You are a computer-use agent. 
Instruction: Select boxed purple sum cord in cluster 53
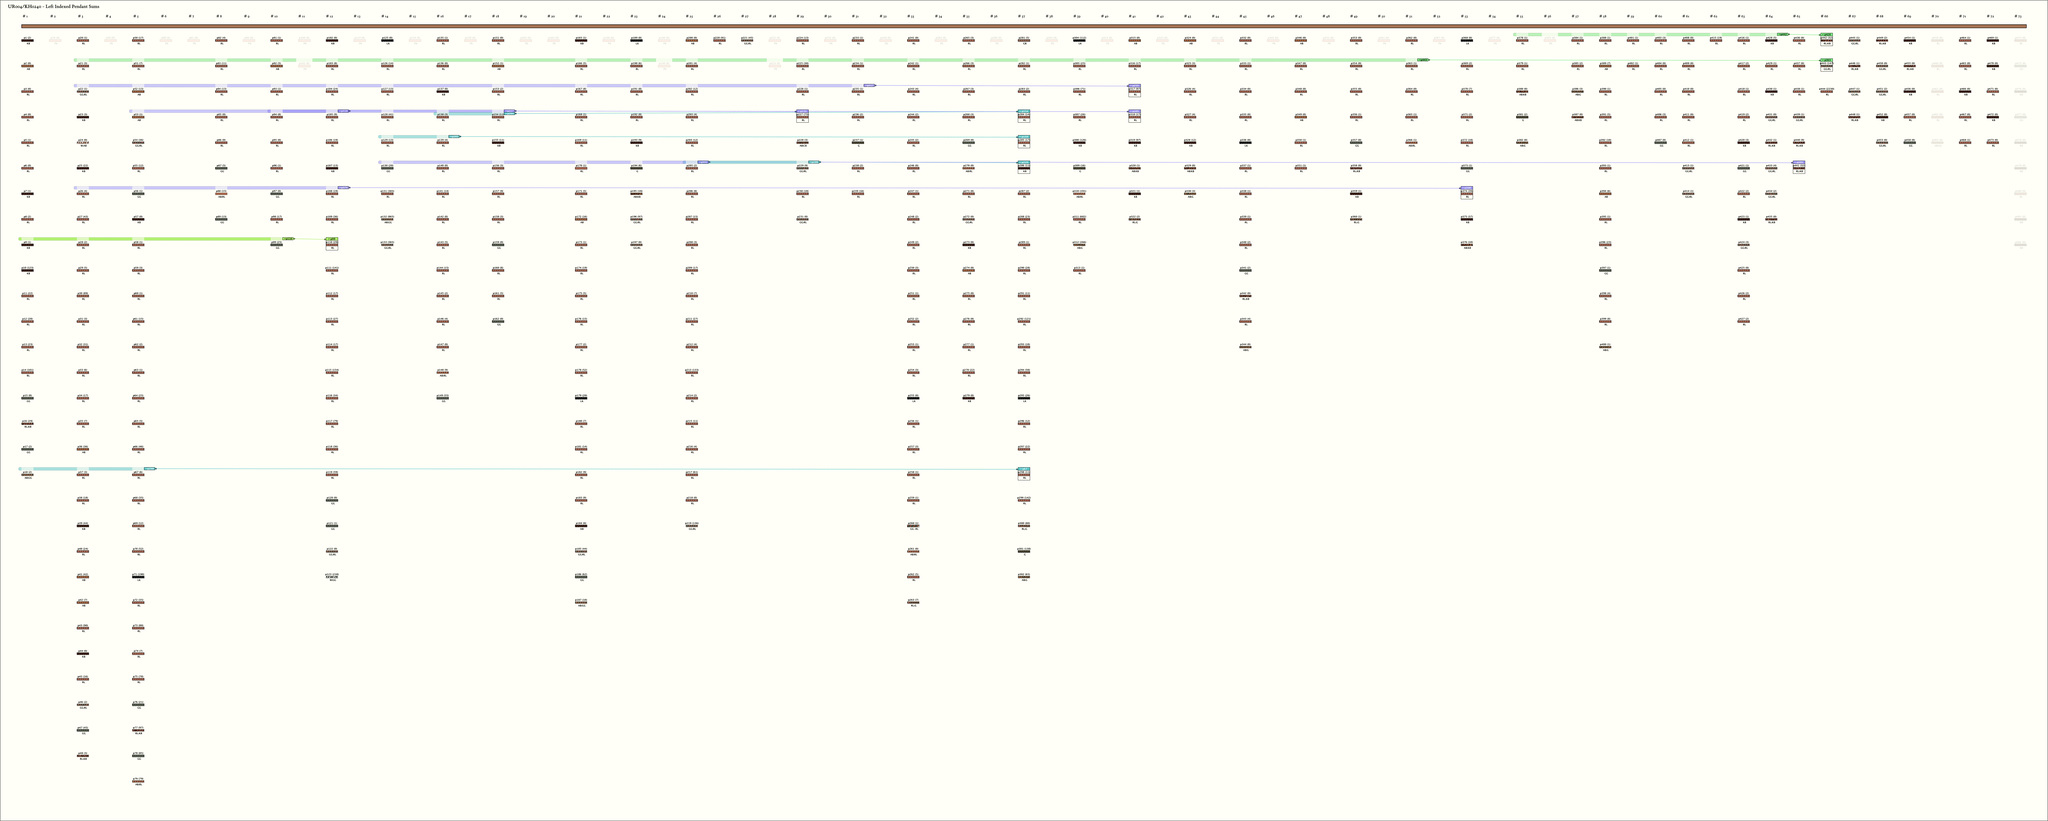(x=1466, y=192)
